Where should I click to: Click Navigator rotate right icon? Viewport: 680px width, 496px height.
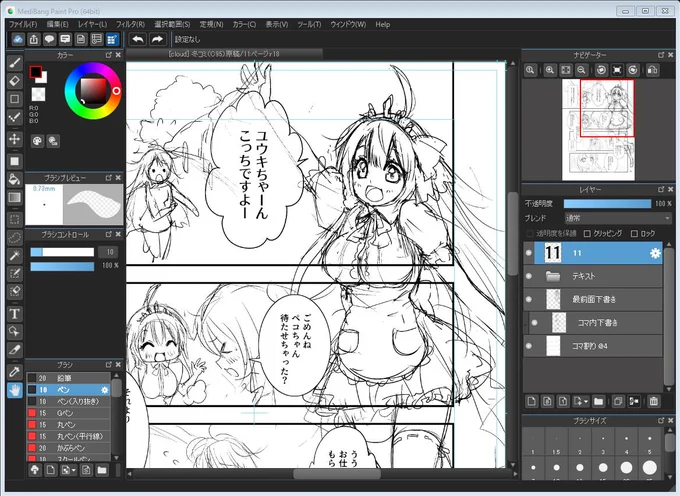coord(633,70)
